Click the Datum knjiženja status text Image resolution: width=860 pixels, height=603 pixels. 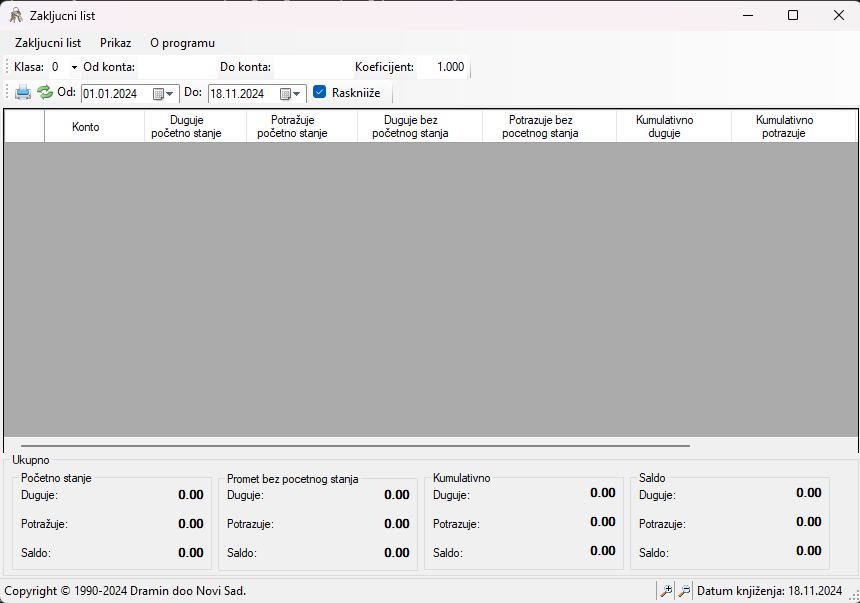pyautogui.click(x=769, y=591)
